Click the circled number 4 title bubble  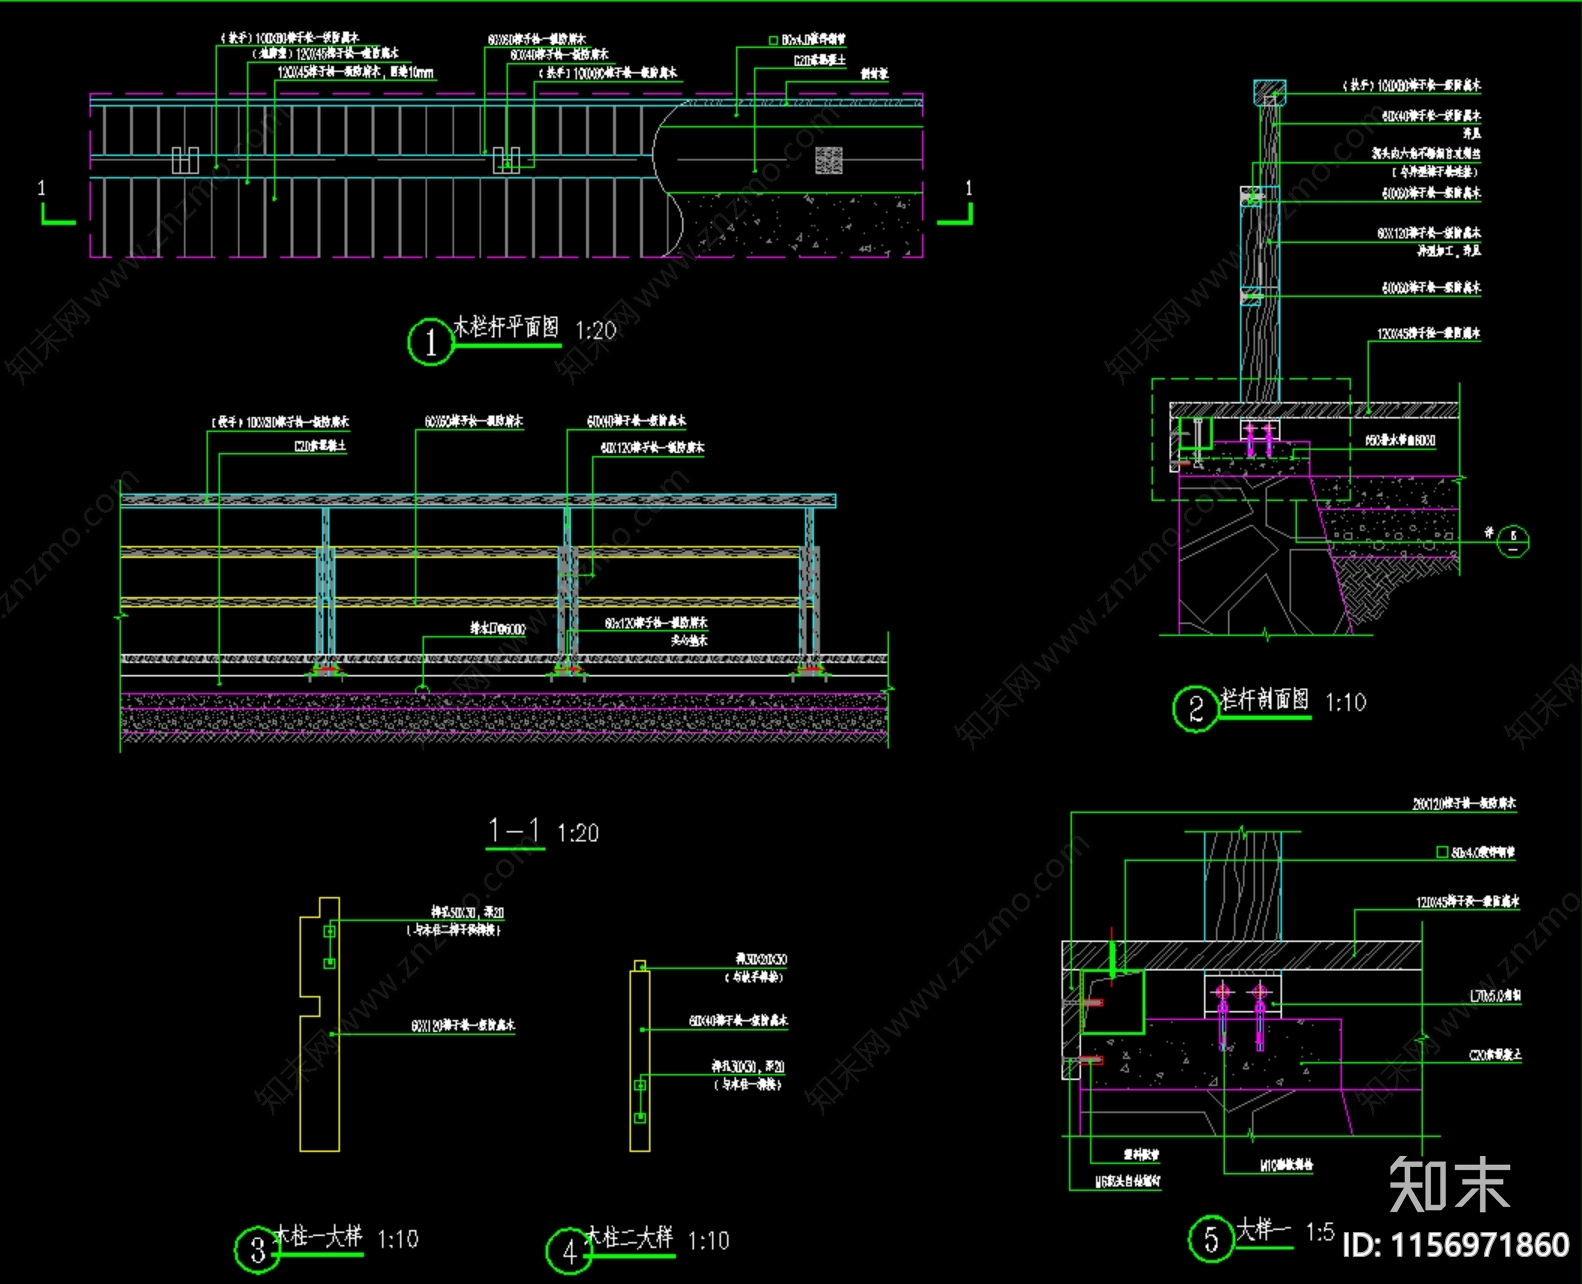[569, 1251]
